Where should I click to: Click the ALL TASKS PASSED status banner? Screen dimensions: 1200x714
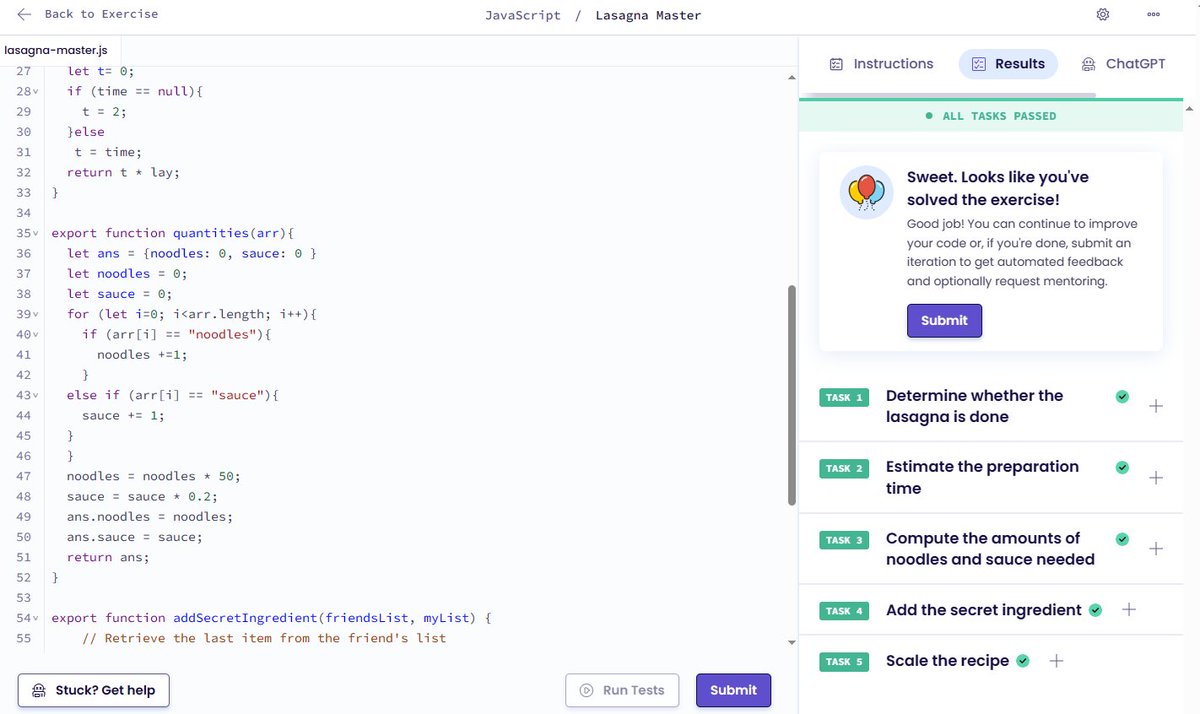990,116
